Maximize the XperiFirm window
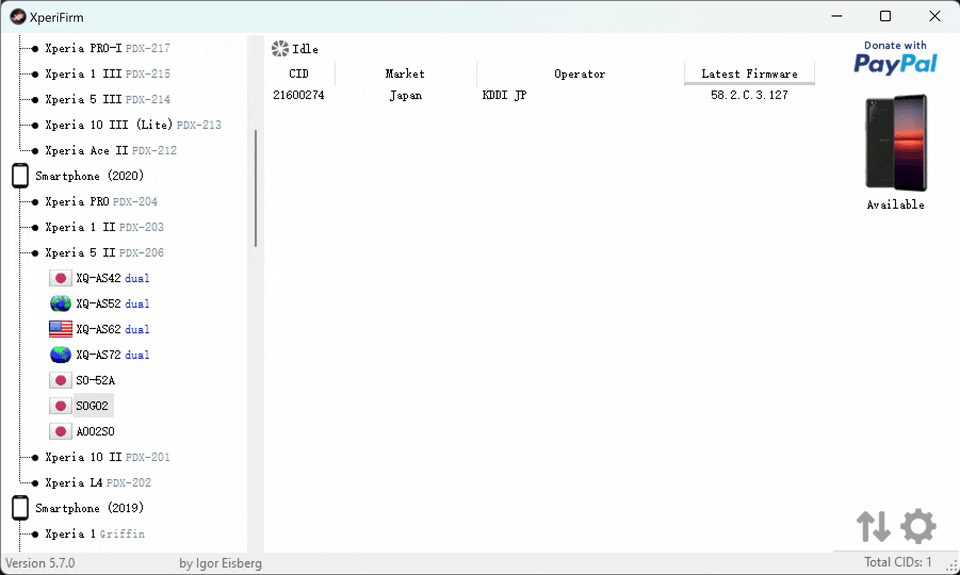 [x=885, y=17]
